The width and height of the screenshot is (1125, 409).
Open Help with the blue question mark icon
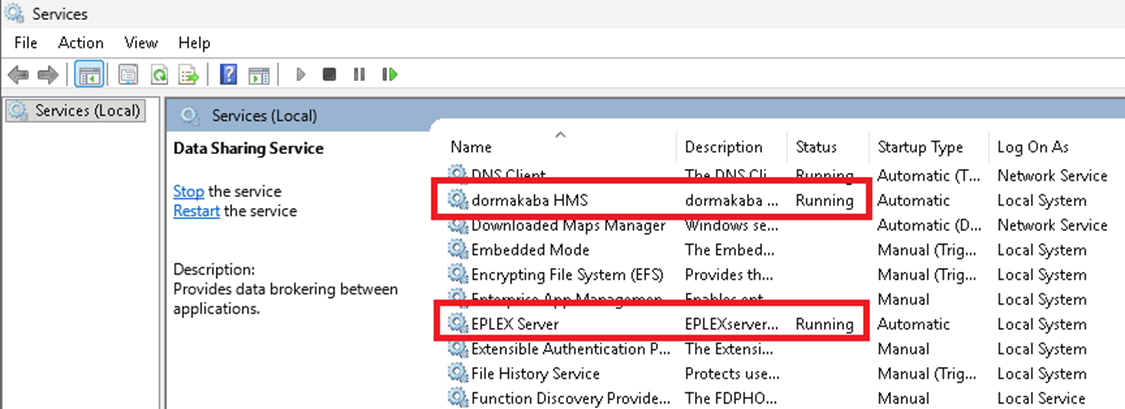pos(228,75)
